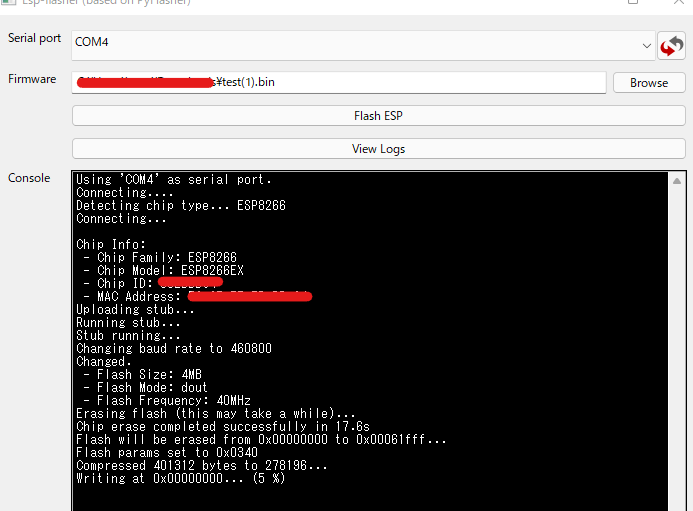This screenshot has width=693, height=511.
Task: Click 'Chip erase completed successfully' line
Action: tap(223, 427)
